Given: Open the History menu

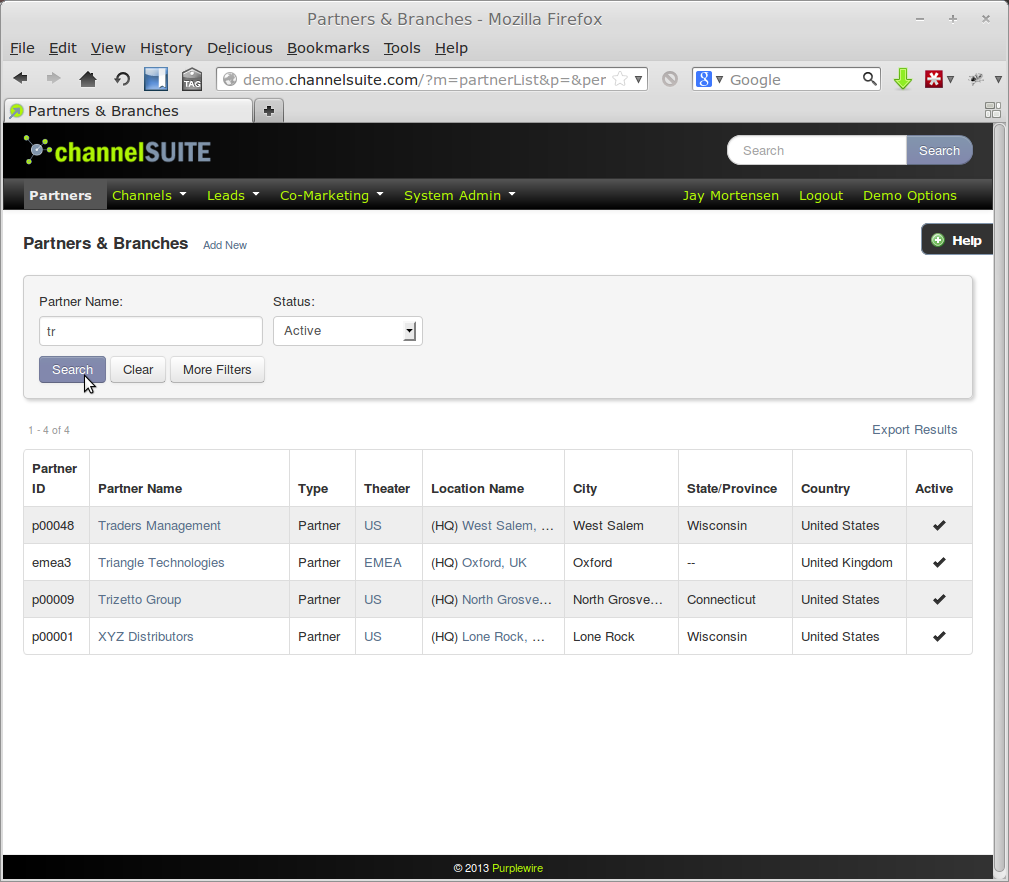Looking at the screenshot, I should [166, 48].
